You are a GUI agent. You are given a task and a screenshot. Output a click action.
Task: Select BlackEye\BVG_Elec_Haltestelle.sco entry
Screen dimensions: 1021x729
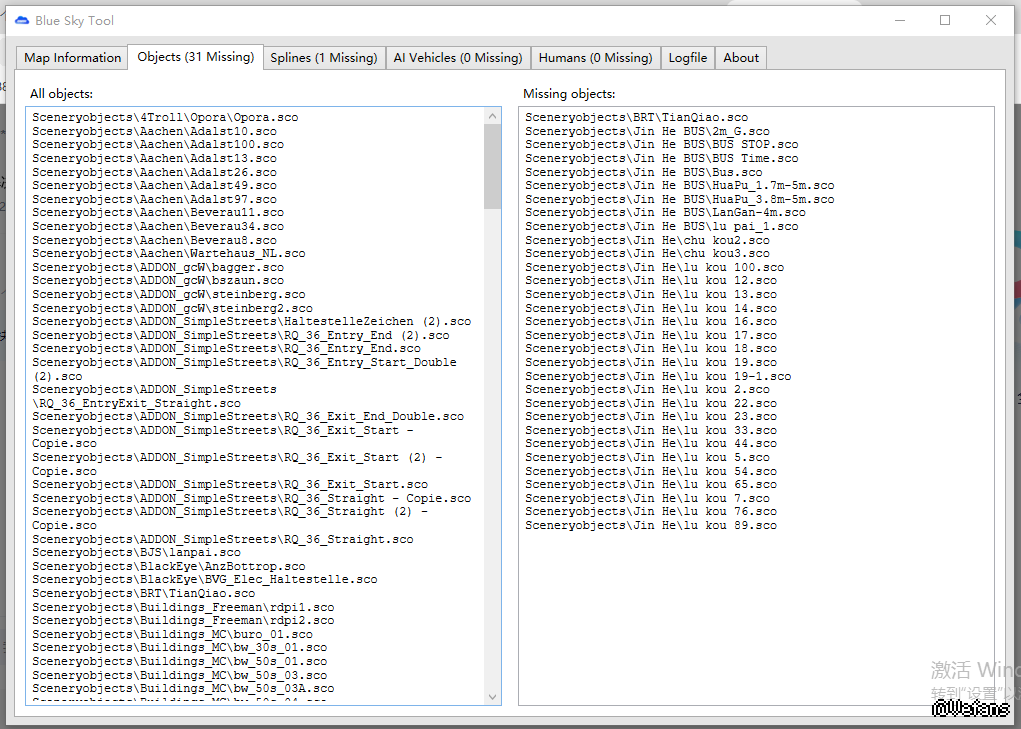[x=204, y=579]
